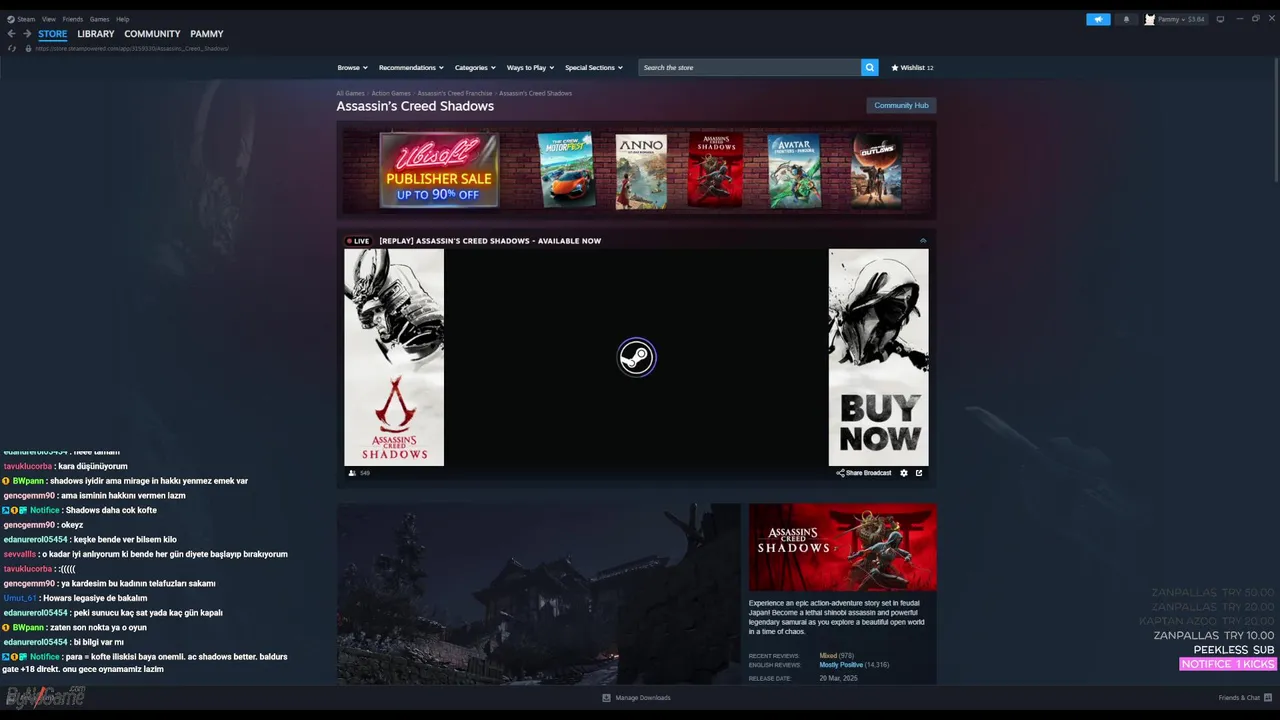Switch to the STORE tab
1280x720 pixels.
pyautogui.click(x=53, y=34)
